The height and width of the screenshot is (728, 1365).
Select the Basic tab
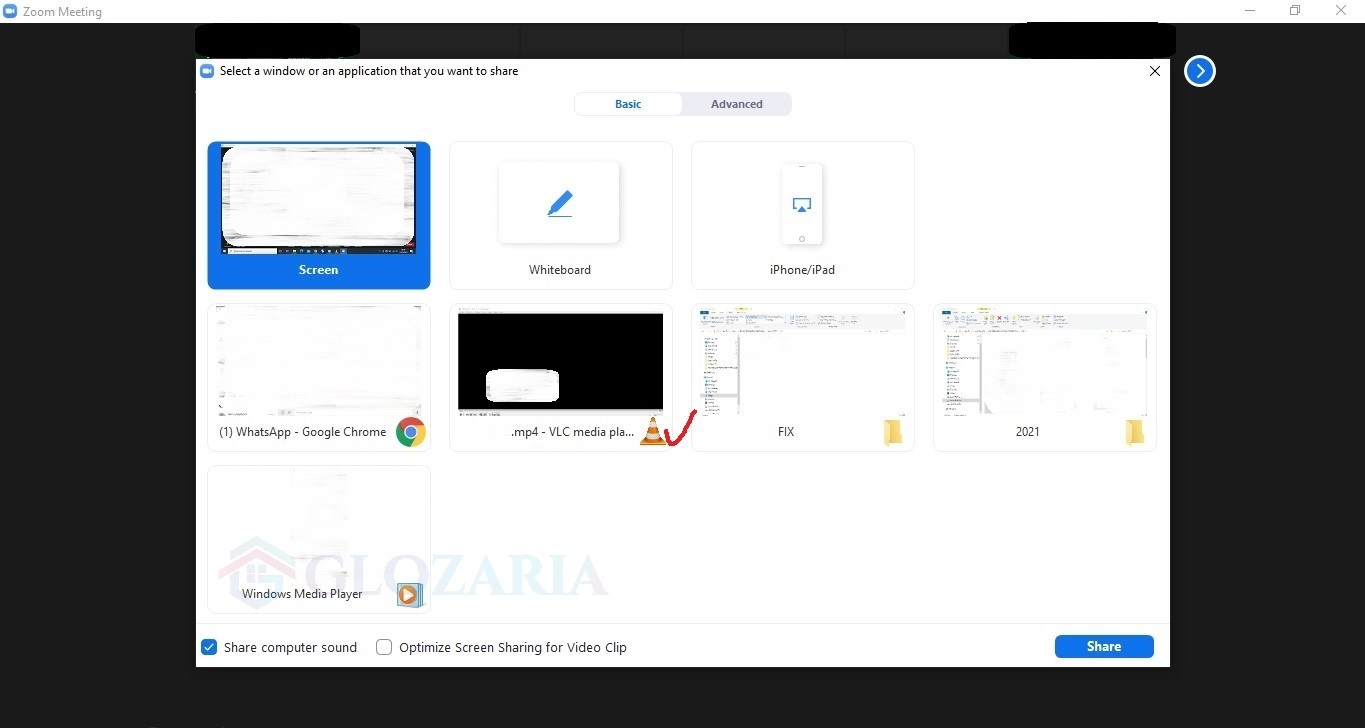[628, 104]
